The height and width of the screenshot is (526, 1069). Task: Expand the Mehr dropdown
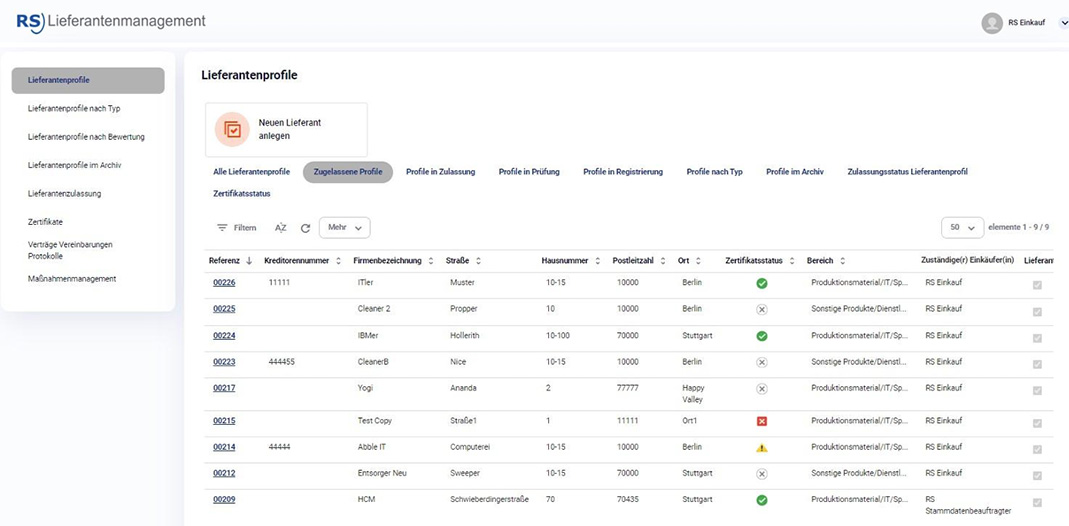click(x=344, y=228)
